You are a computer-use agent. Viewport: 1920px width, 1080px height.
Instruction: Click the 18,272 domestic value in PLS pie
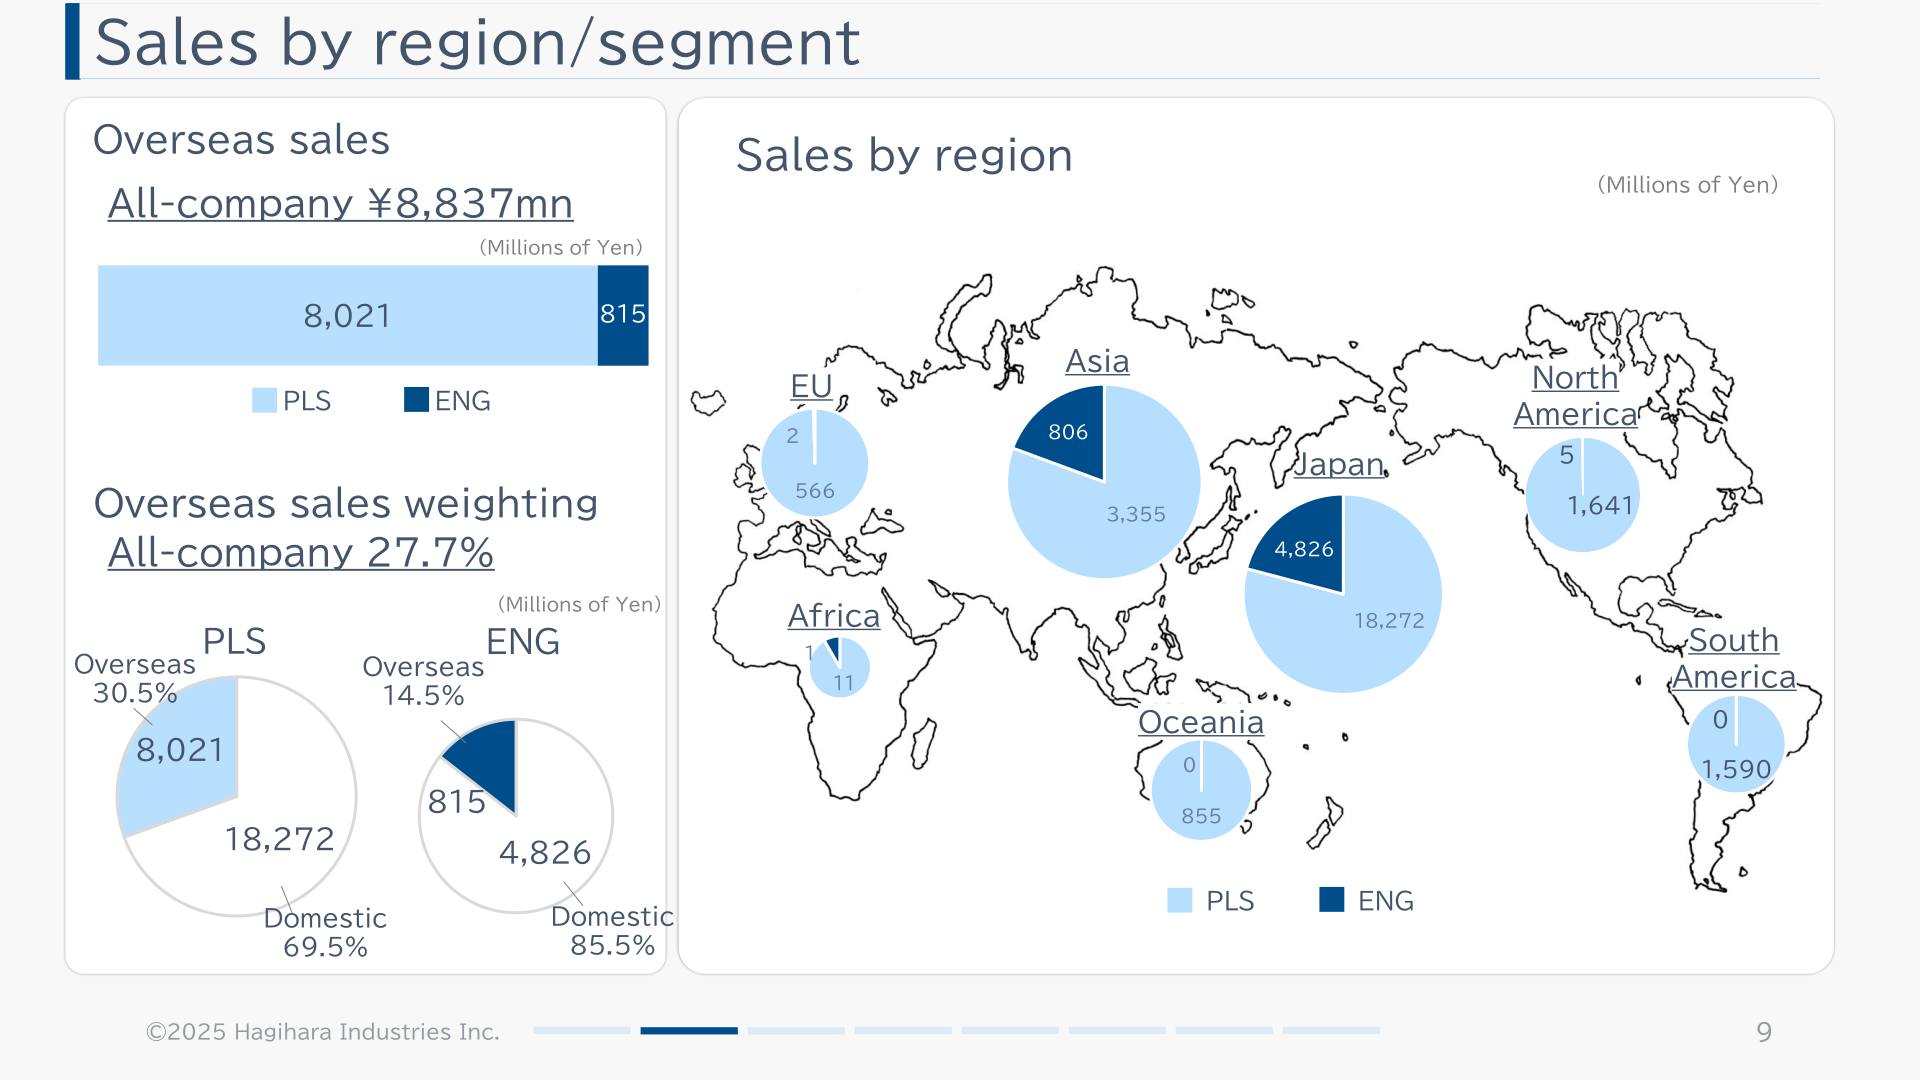(280, 840)
